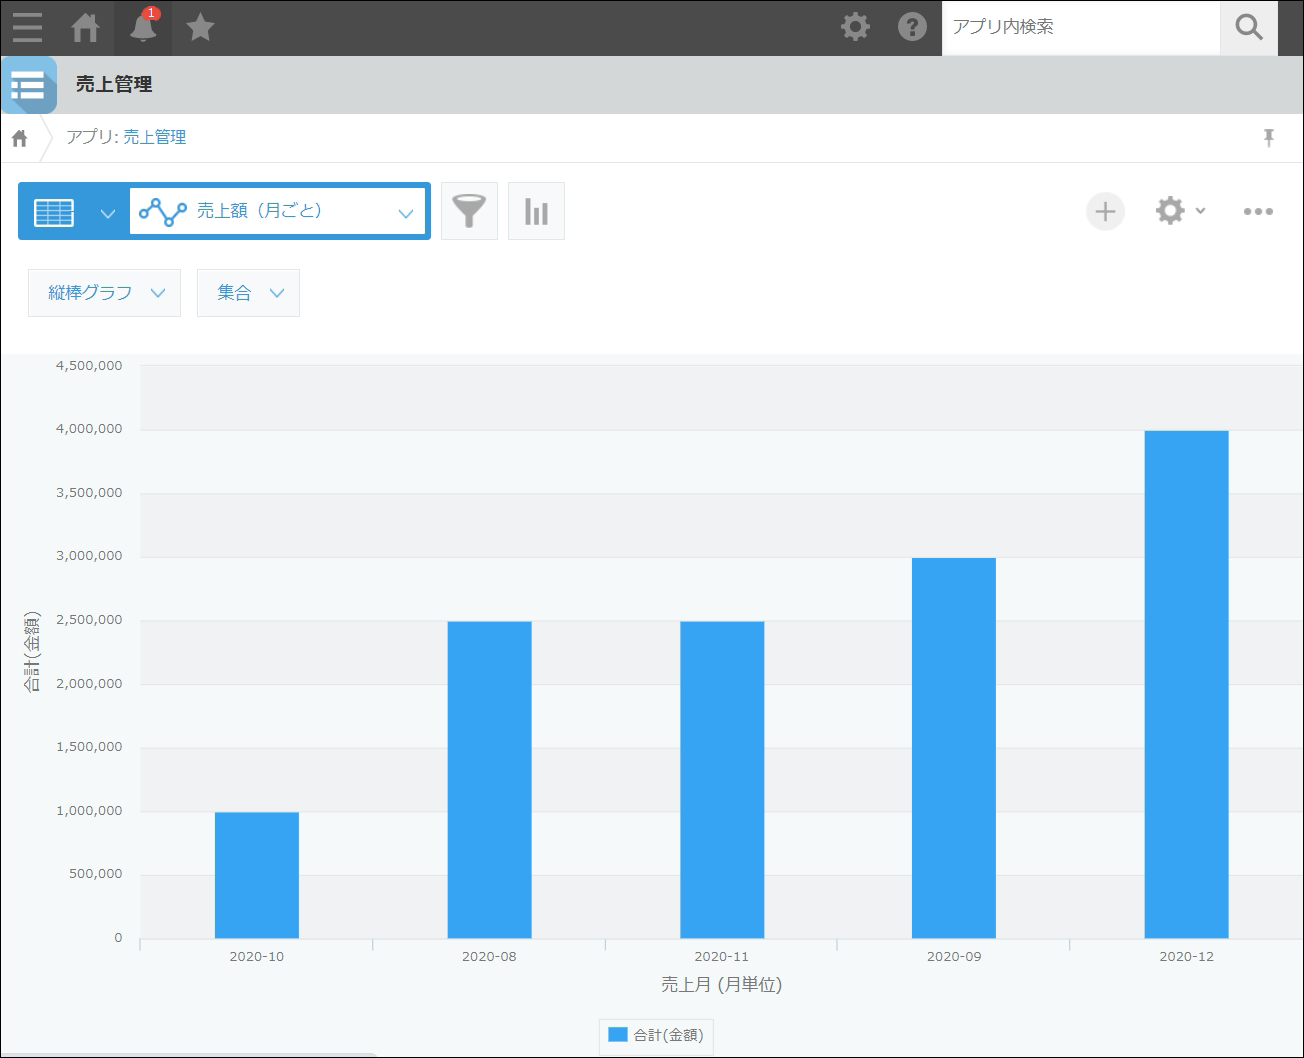Open the filter funnel settings
This screenshot has width=1304, height=1058.
pos(469,211)
